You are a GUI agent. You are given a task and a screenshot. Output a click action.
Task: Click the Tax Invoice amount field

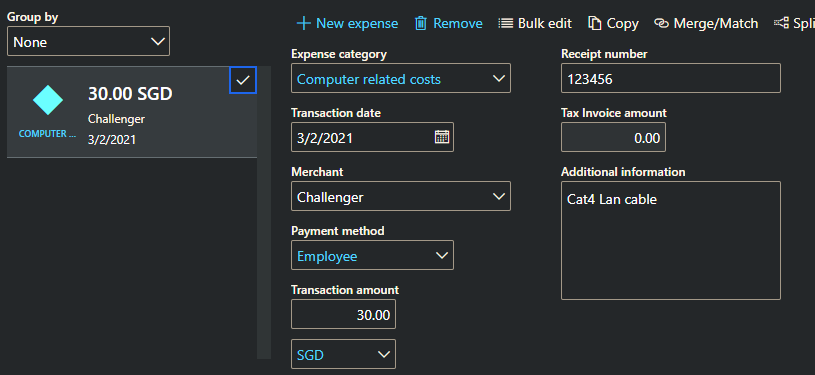pos(613,137)
